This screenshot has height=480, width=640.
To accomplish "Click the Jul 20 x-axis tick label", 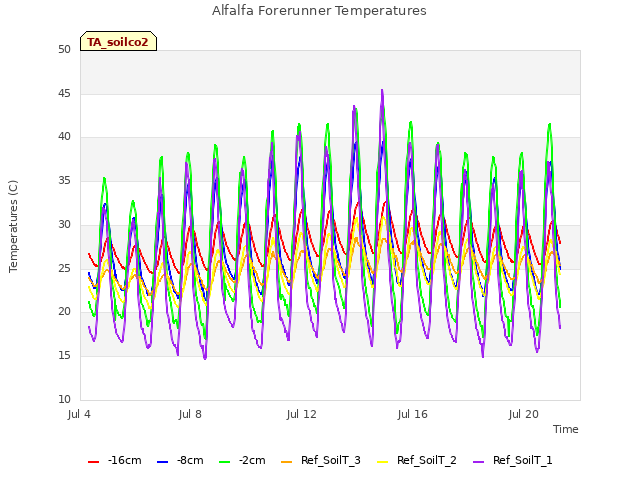I will coord(524,414).
